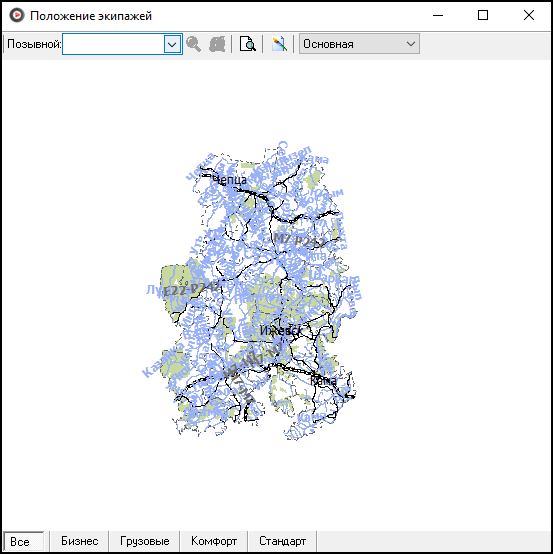Click the map brush edit icon
Screen dimensions: 553x554
(x=279, y=44)
